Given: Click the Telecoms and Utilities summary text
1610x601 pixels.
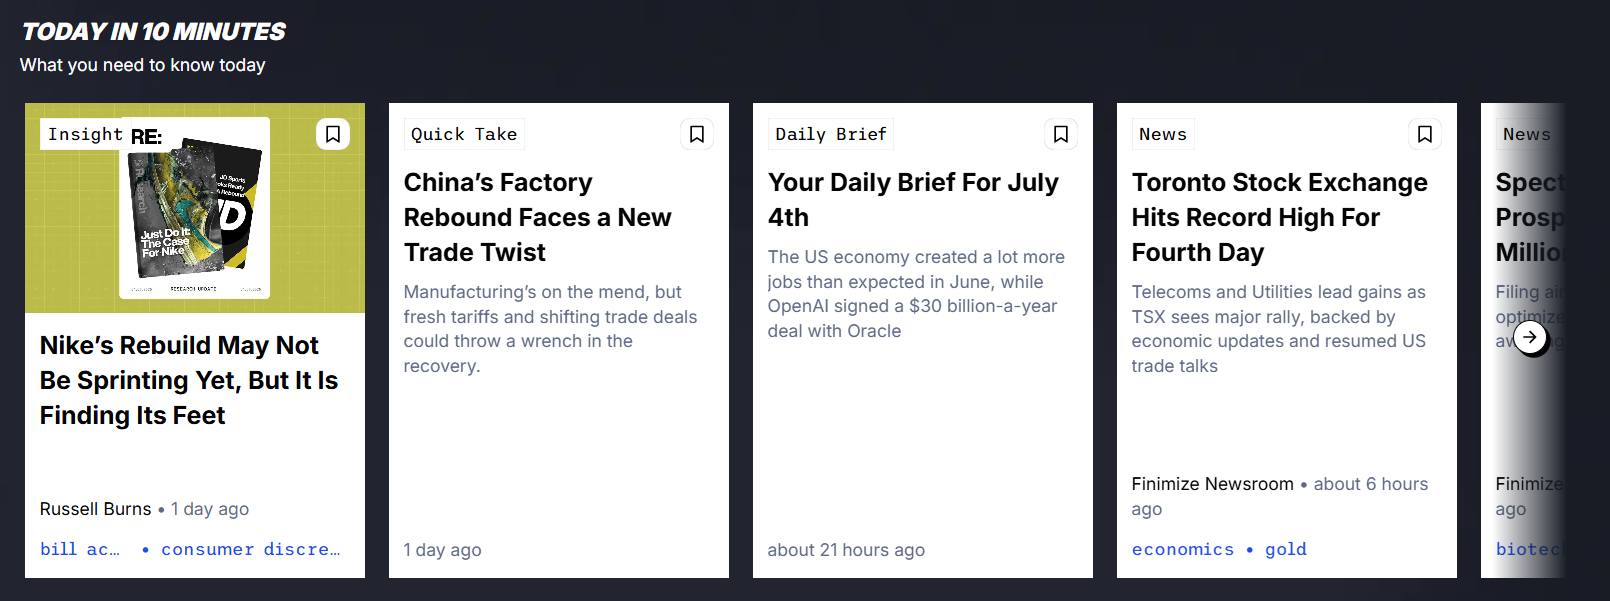Looking at the screenshot, I should 1279,329.
